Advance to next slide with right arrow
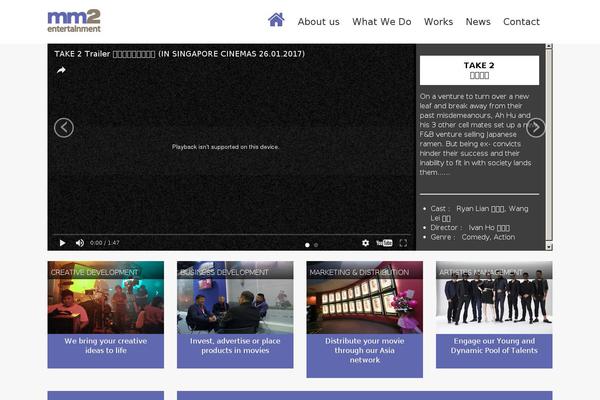The height and width of the screenshot is (400, 600). click(535, 127)
